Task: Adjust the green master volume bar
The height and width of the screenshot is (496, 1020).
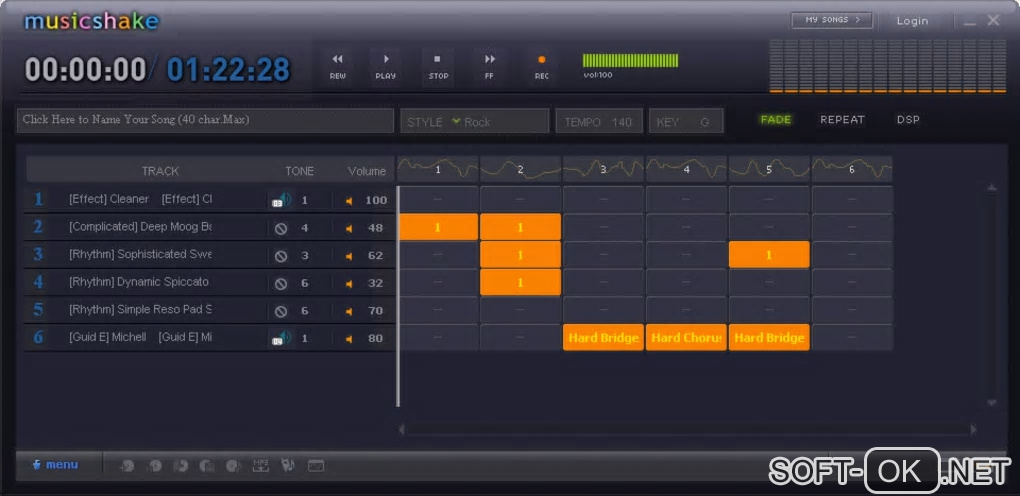Action: [x=630, y=61]
